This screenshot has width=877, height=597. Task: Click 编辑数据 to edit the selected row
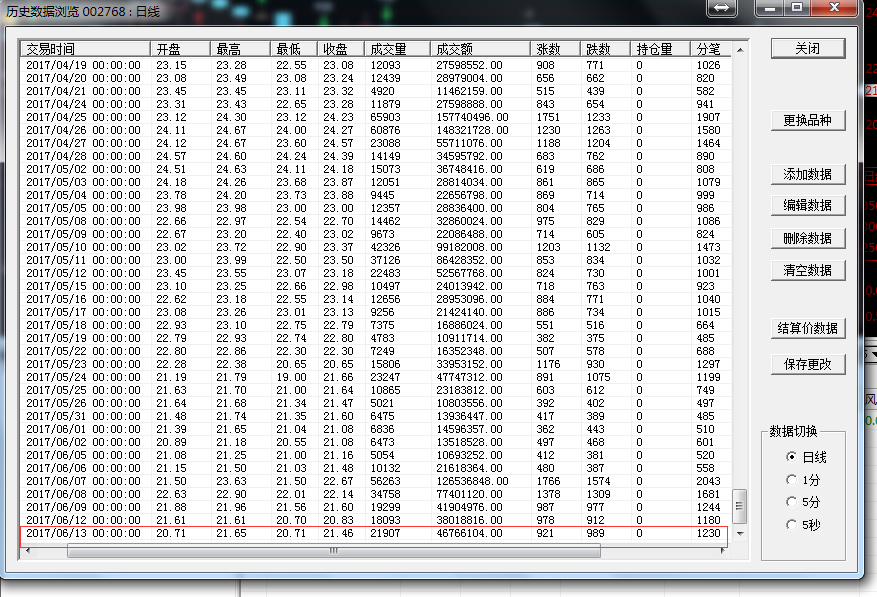pos(808,205)
